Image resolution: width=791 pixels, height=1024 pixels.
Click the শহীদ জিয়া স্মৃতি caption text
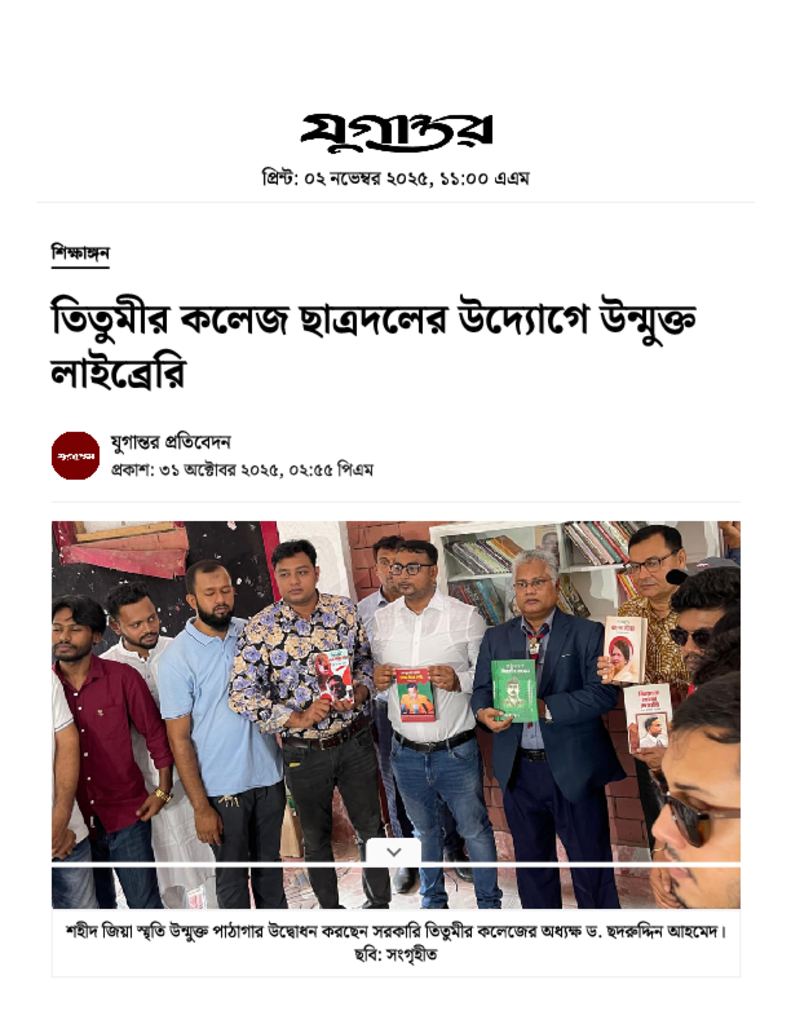click(396, 931)
